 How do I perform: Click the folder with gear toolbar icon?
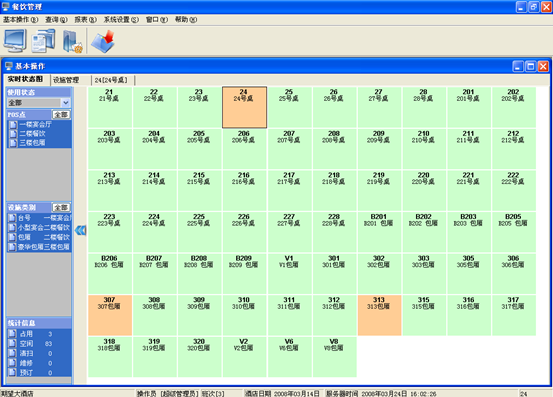(x=72, y=41)
